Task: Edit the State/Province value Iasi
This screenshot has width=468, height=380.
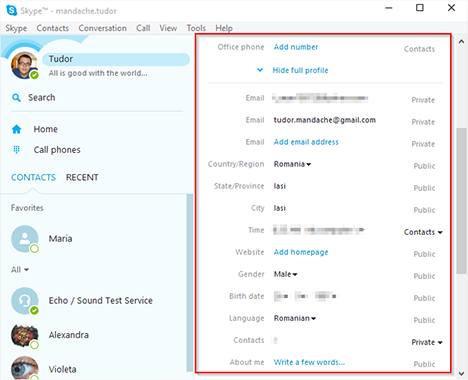Action: click(280, 186)
